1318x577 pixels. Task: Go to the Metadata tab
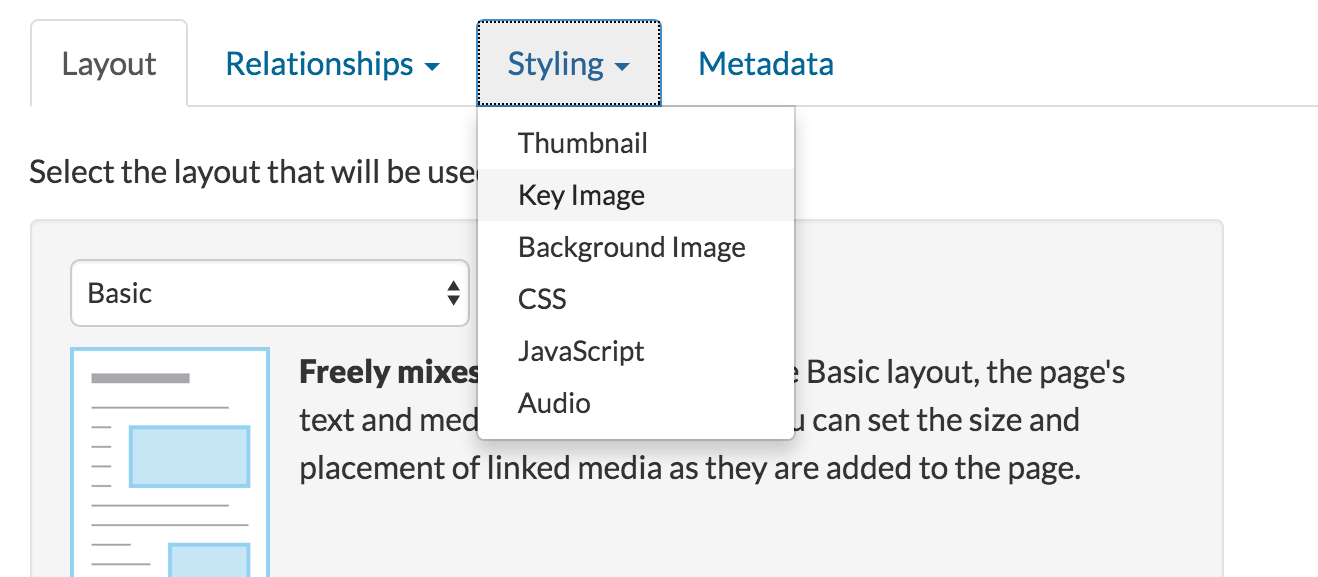pos(765,64)
